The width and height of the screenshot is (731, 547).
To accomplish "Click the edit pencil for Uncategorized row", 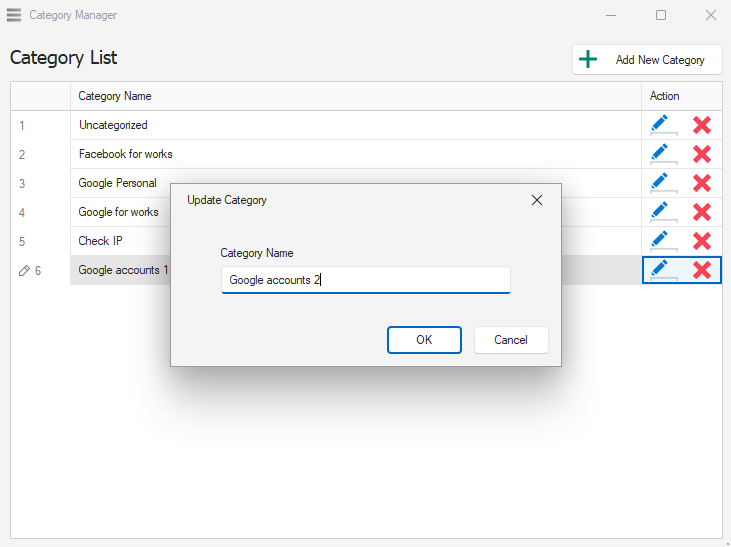I will pyautogui.click(x=660, y=125).
